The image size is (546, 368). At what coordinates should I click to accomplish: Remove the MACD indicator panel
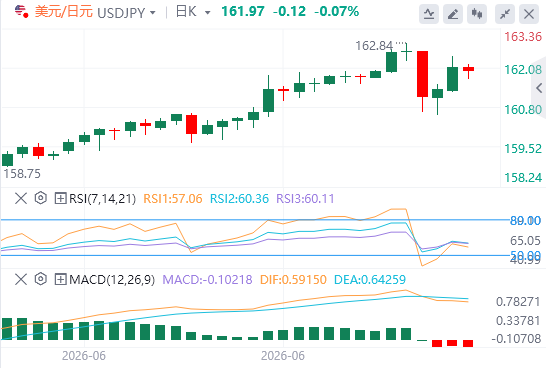tap(21, 279)
